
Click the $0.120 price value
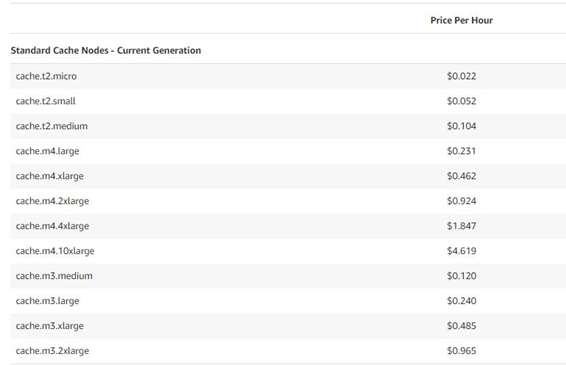[461, 276]
